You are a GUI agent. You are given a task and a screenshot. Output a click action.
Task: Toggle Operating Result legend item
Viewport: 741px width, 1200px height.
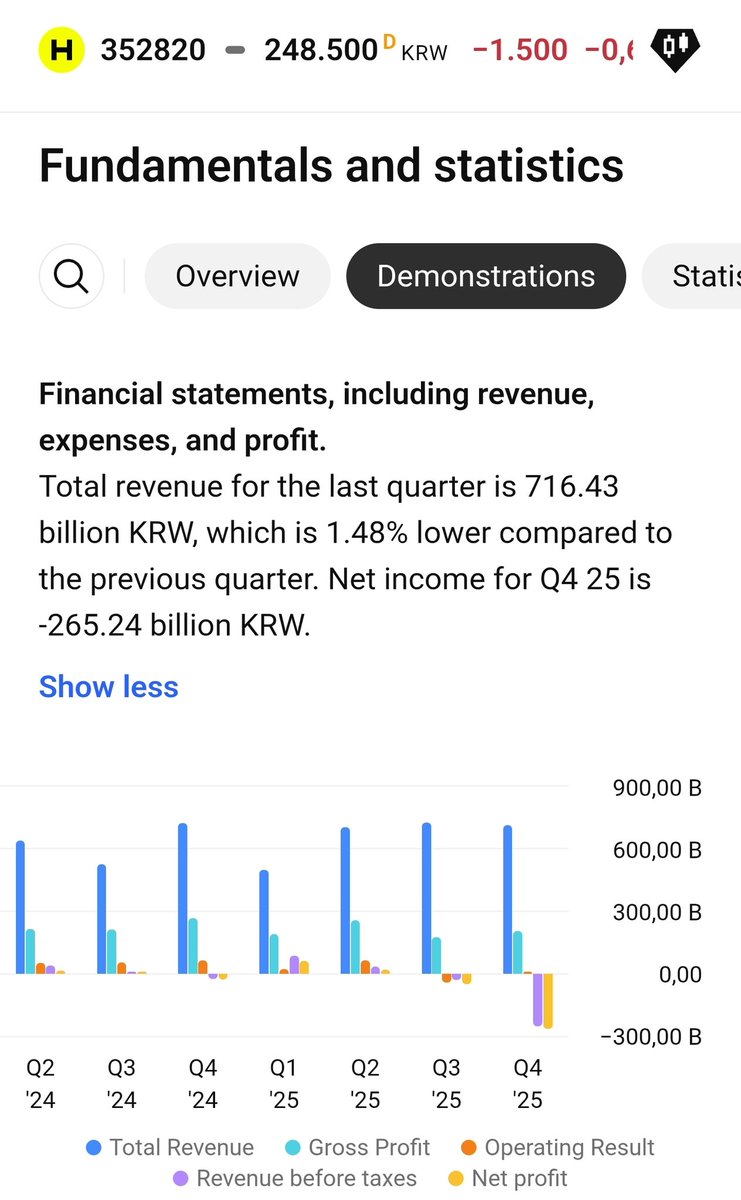(x=558, y=1147)
